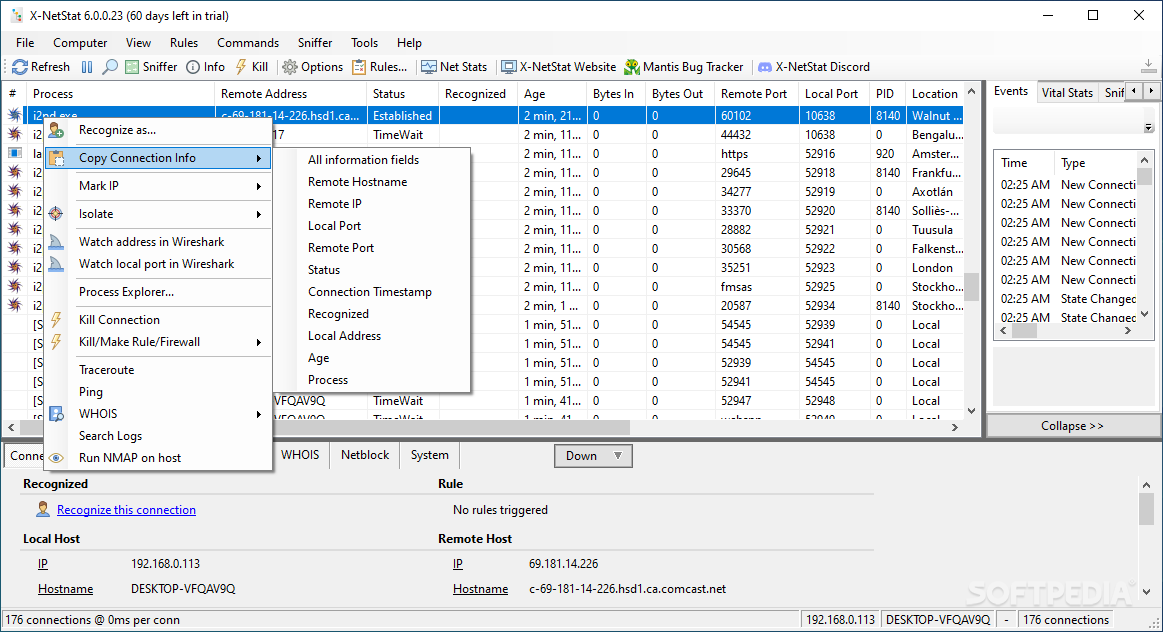The height and width of the screenshot is (632, 1163).
Task: Sort by the Remote Port column header
Action: 757,93
